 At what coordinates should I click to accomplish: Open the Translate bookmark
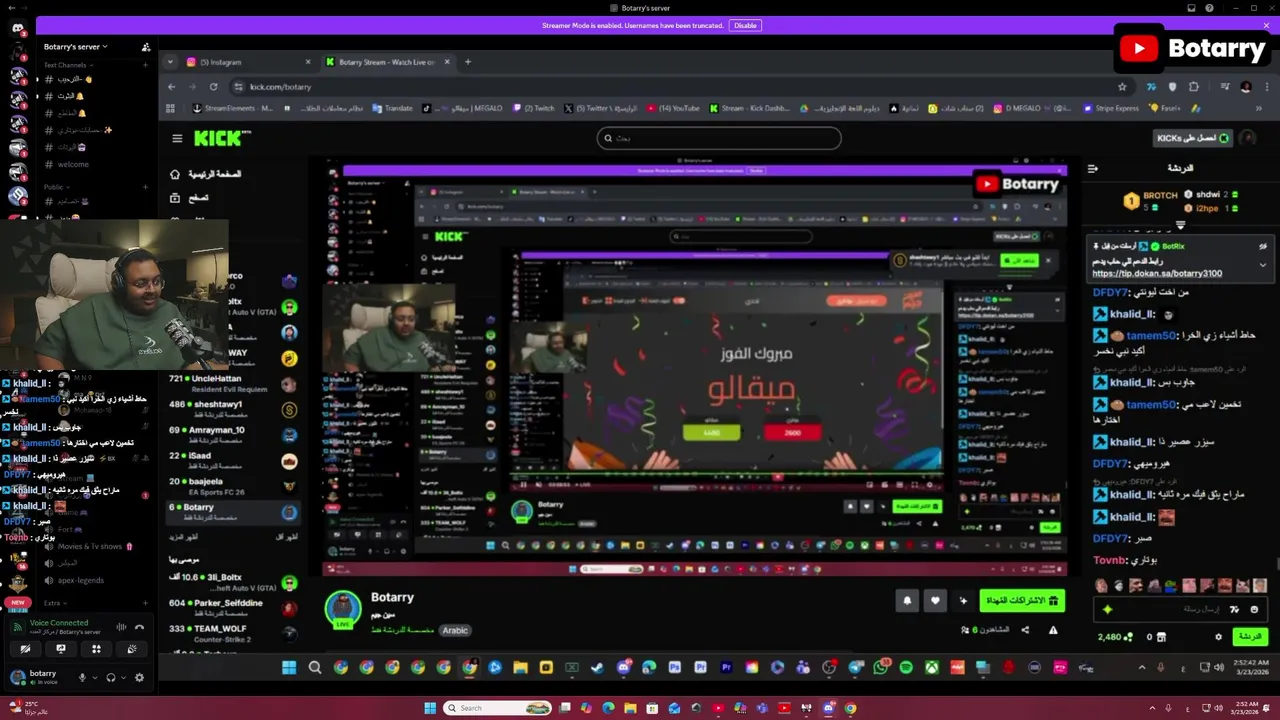[393, 108]
